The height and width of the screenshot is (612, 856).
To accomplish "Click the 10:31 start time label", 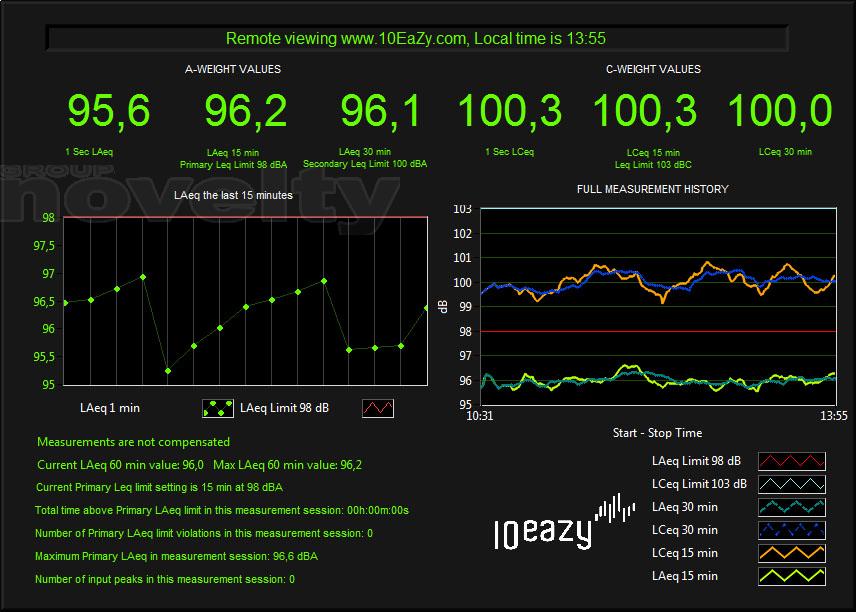I will tap(480, 415).
